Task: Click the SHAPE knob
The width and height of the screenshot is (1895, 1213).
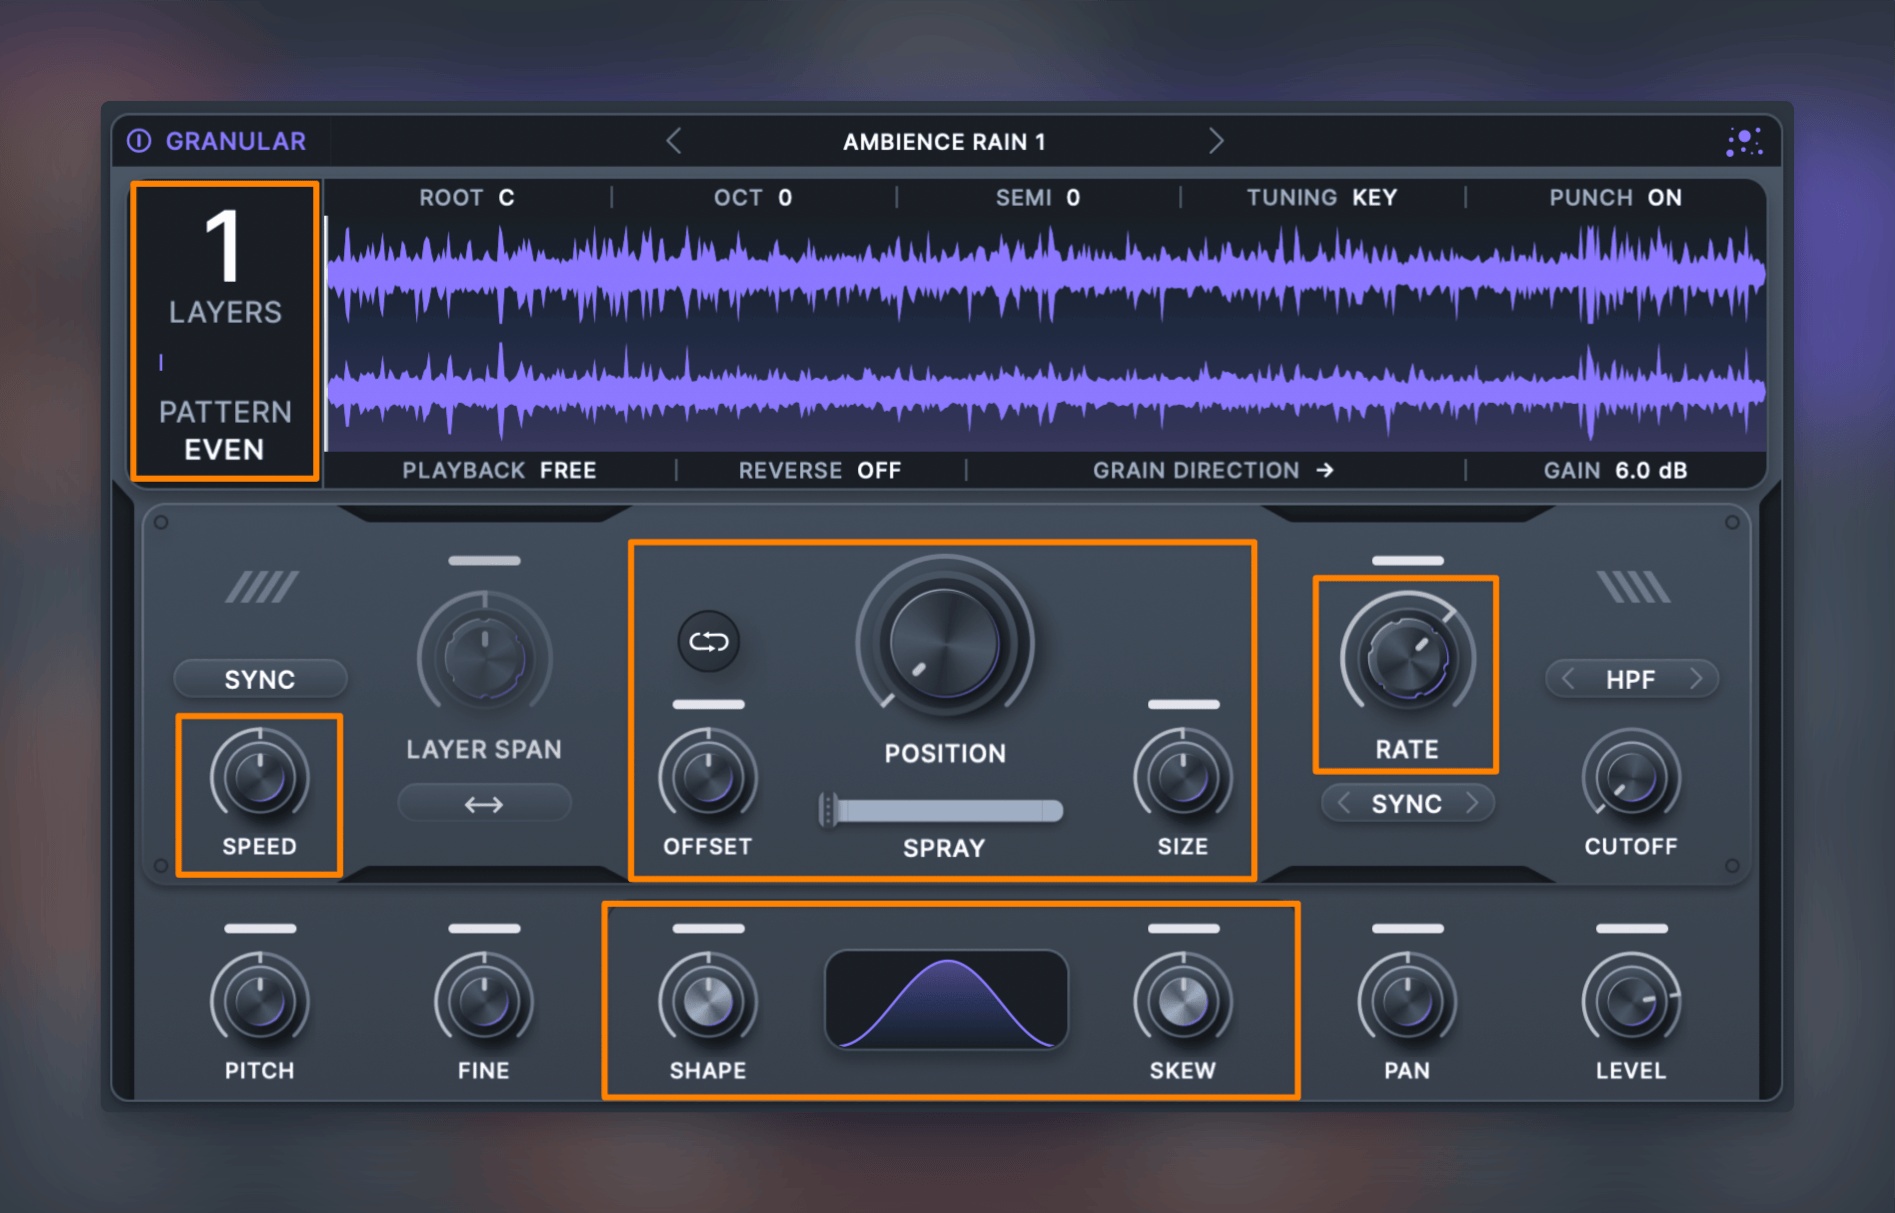Action: pyautogui.click(x=708, y=1001)
